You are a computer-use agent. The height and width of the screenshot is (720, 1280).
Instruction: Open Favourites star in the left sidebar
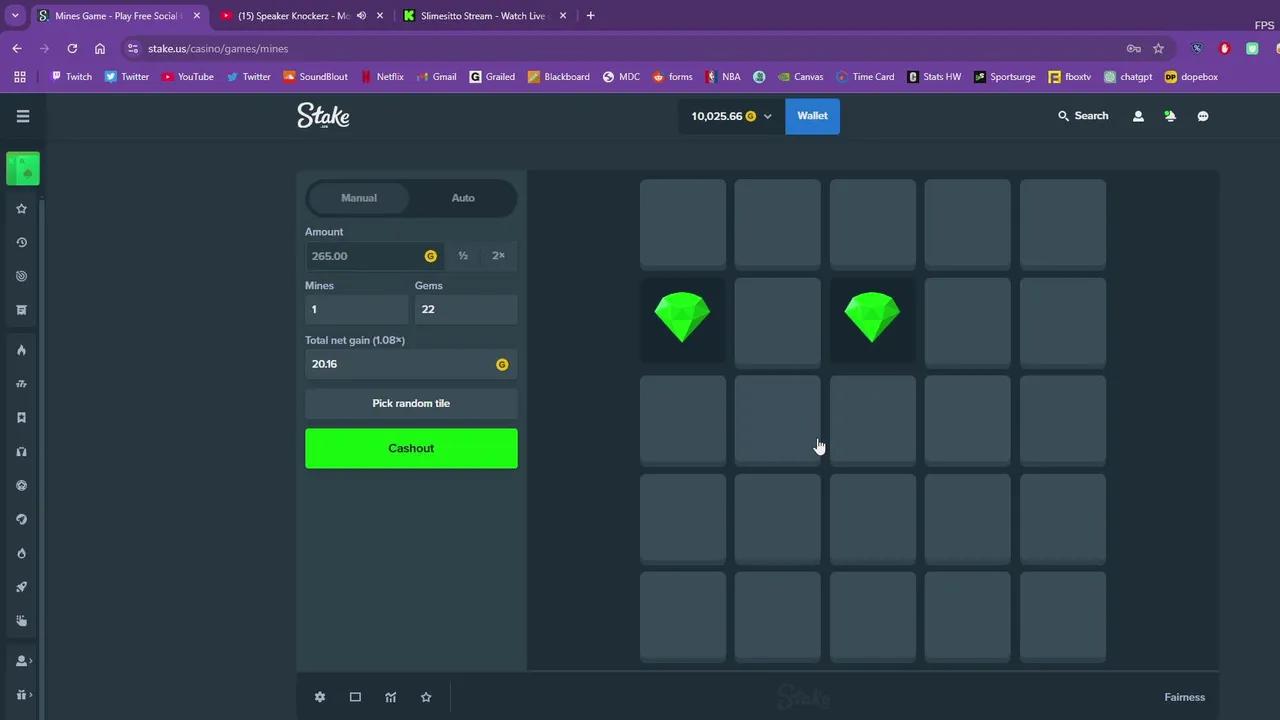click(21, 209)
